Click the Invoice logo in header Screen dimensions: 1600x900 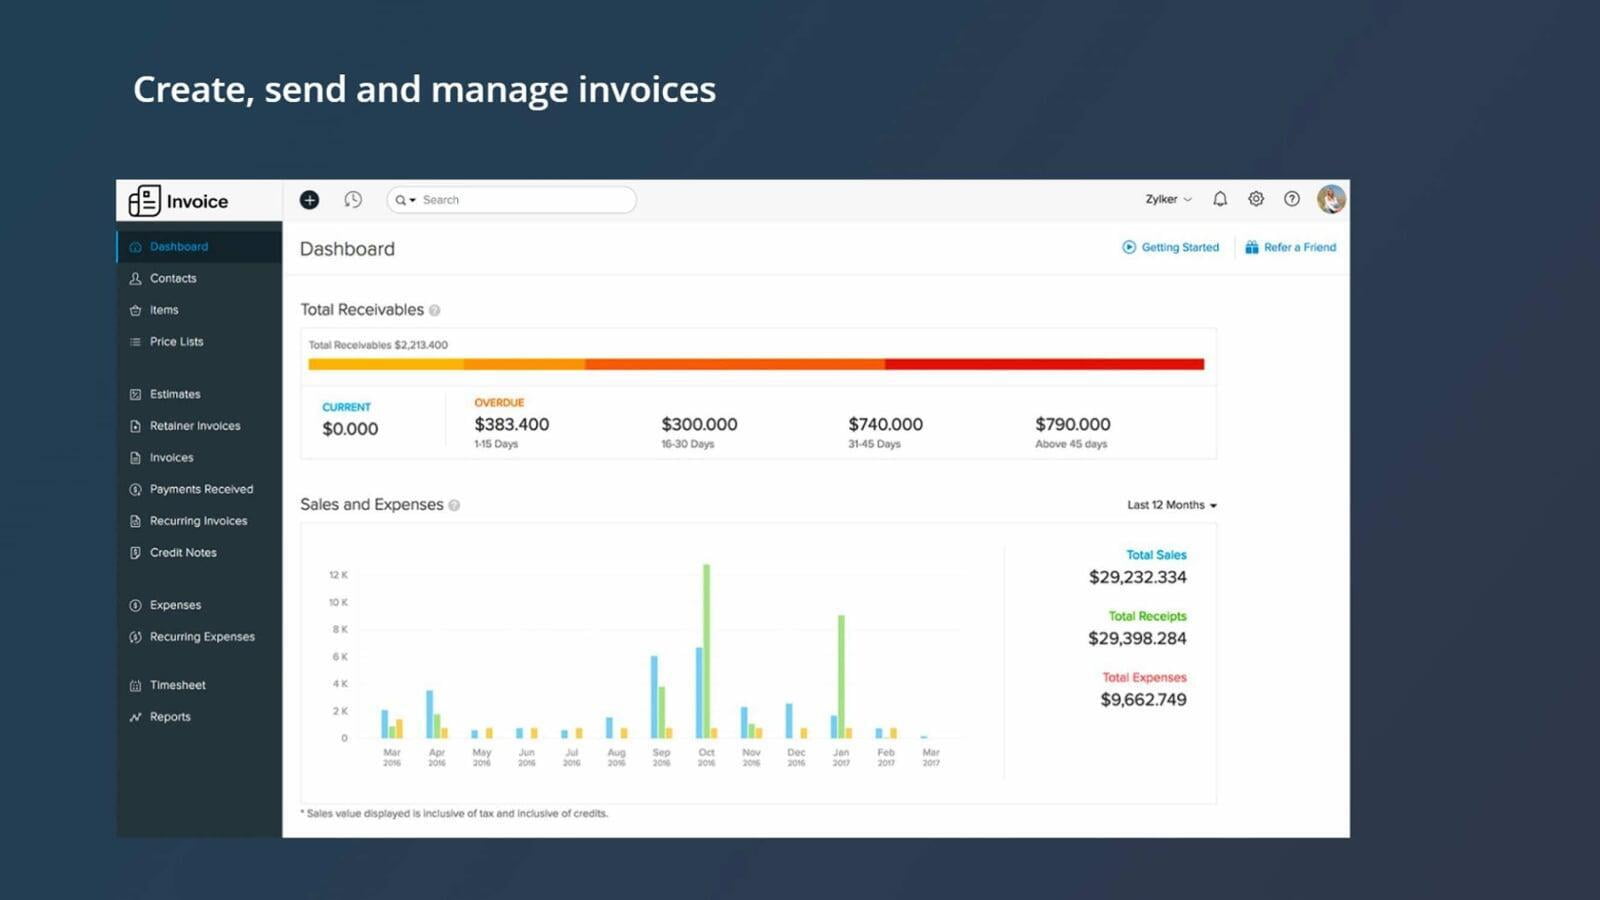pos(179,201)
